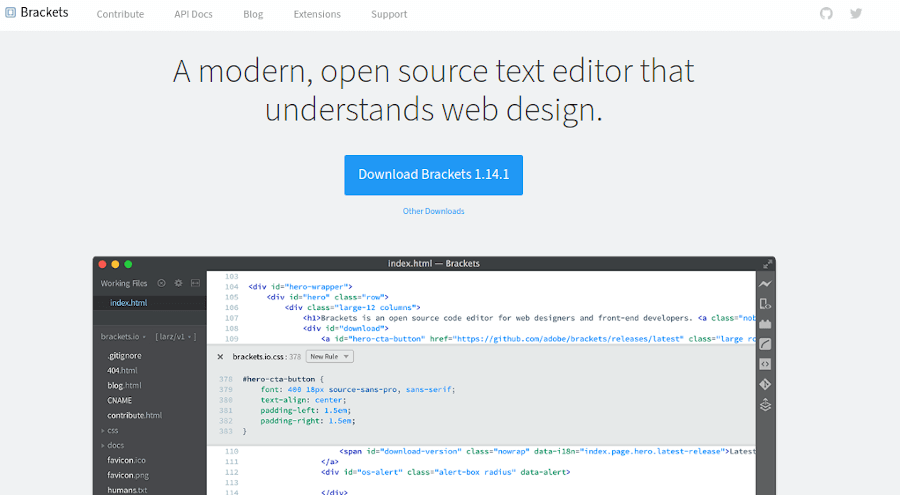
Task: Click the padding-left: 1.5em line
Action: coord(305,411)
